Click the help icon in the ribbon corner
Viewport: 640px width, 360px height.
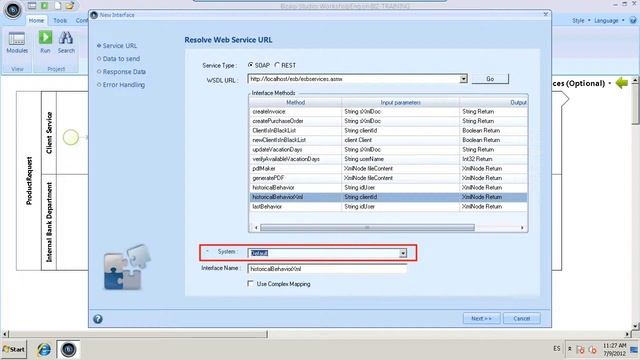[x=633, y=20]
